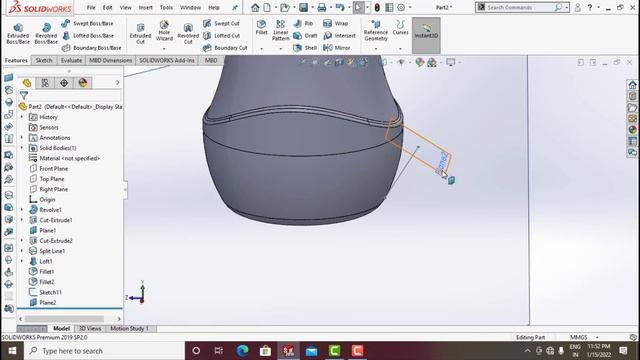Open the Hole Wizard tool

coord(164,31)
